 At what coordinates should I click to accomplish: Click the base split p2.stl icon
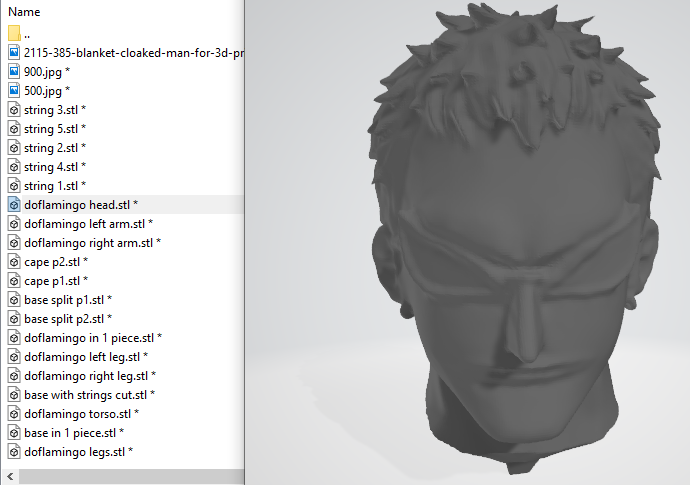14,318
